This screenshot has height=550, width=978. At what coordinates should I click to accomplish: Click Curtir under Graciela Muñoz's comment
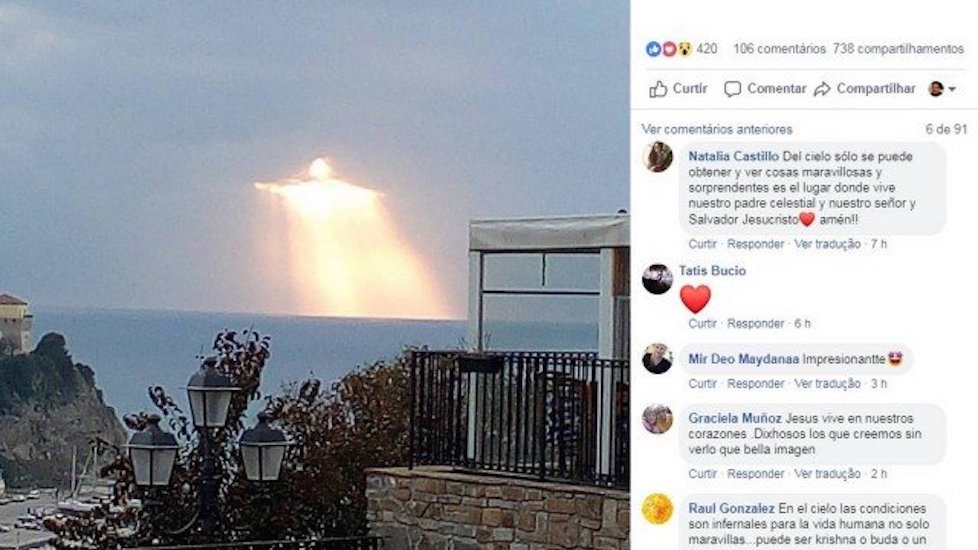point(702,474)
